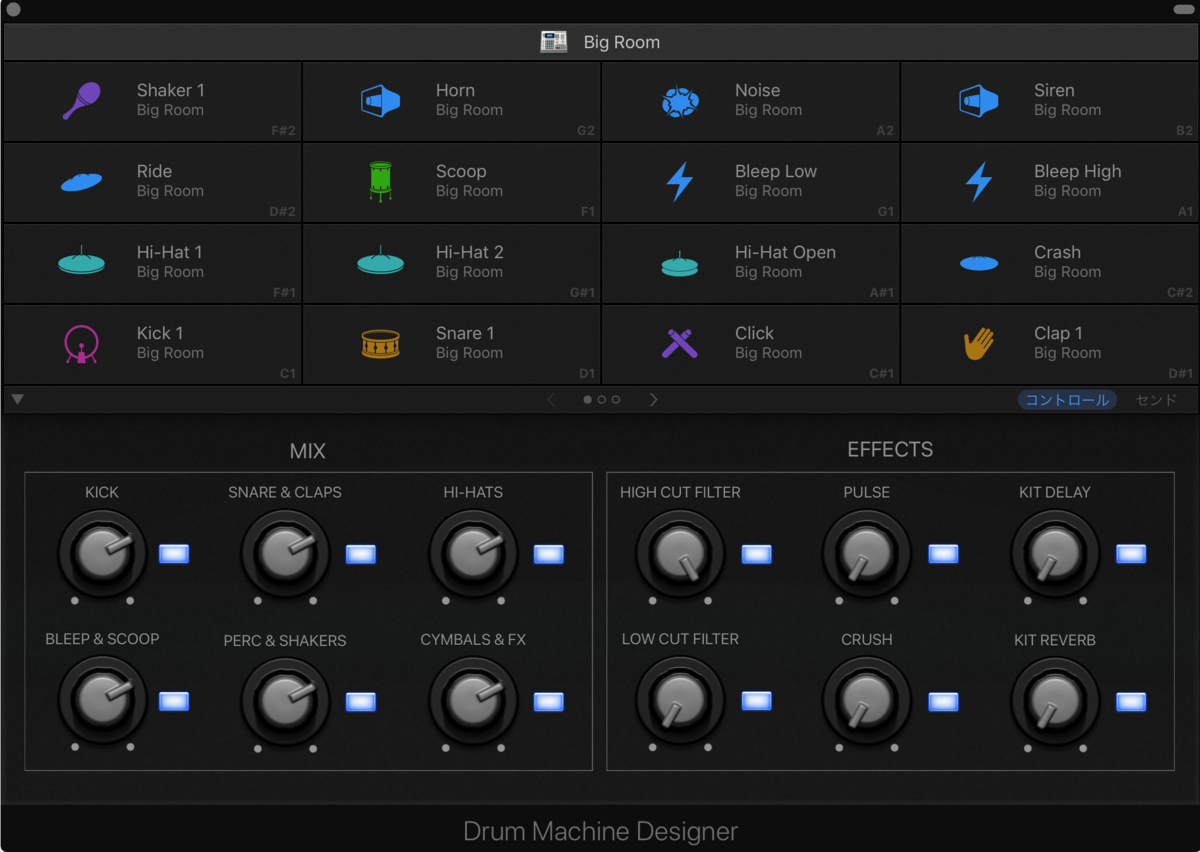Switch to the コントロール tab
Viewport: 1200px width, 852px height.
pos(1068,399)
